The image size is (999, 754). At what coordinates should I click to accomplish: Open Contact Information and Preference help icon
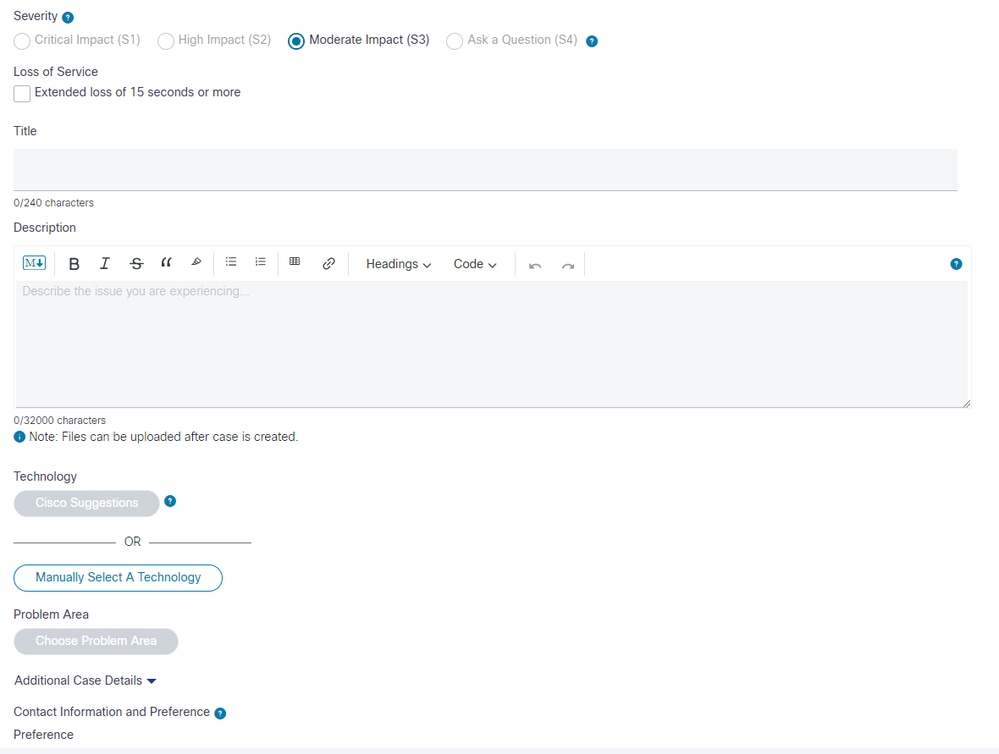click(220, 713)
